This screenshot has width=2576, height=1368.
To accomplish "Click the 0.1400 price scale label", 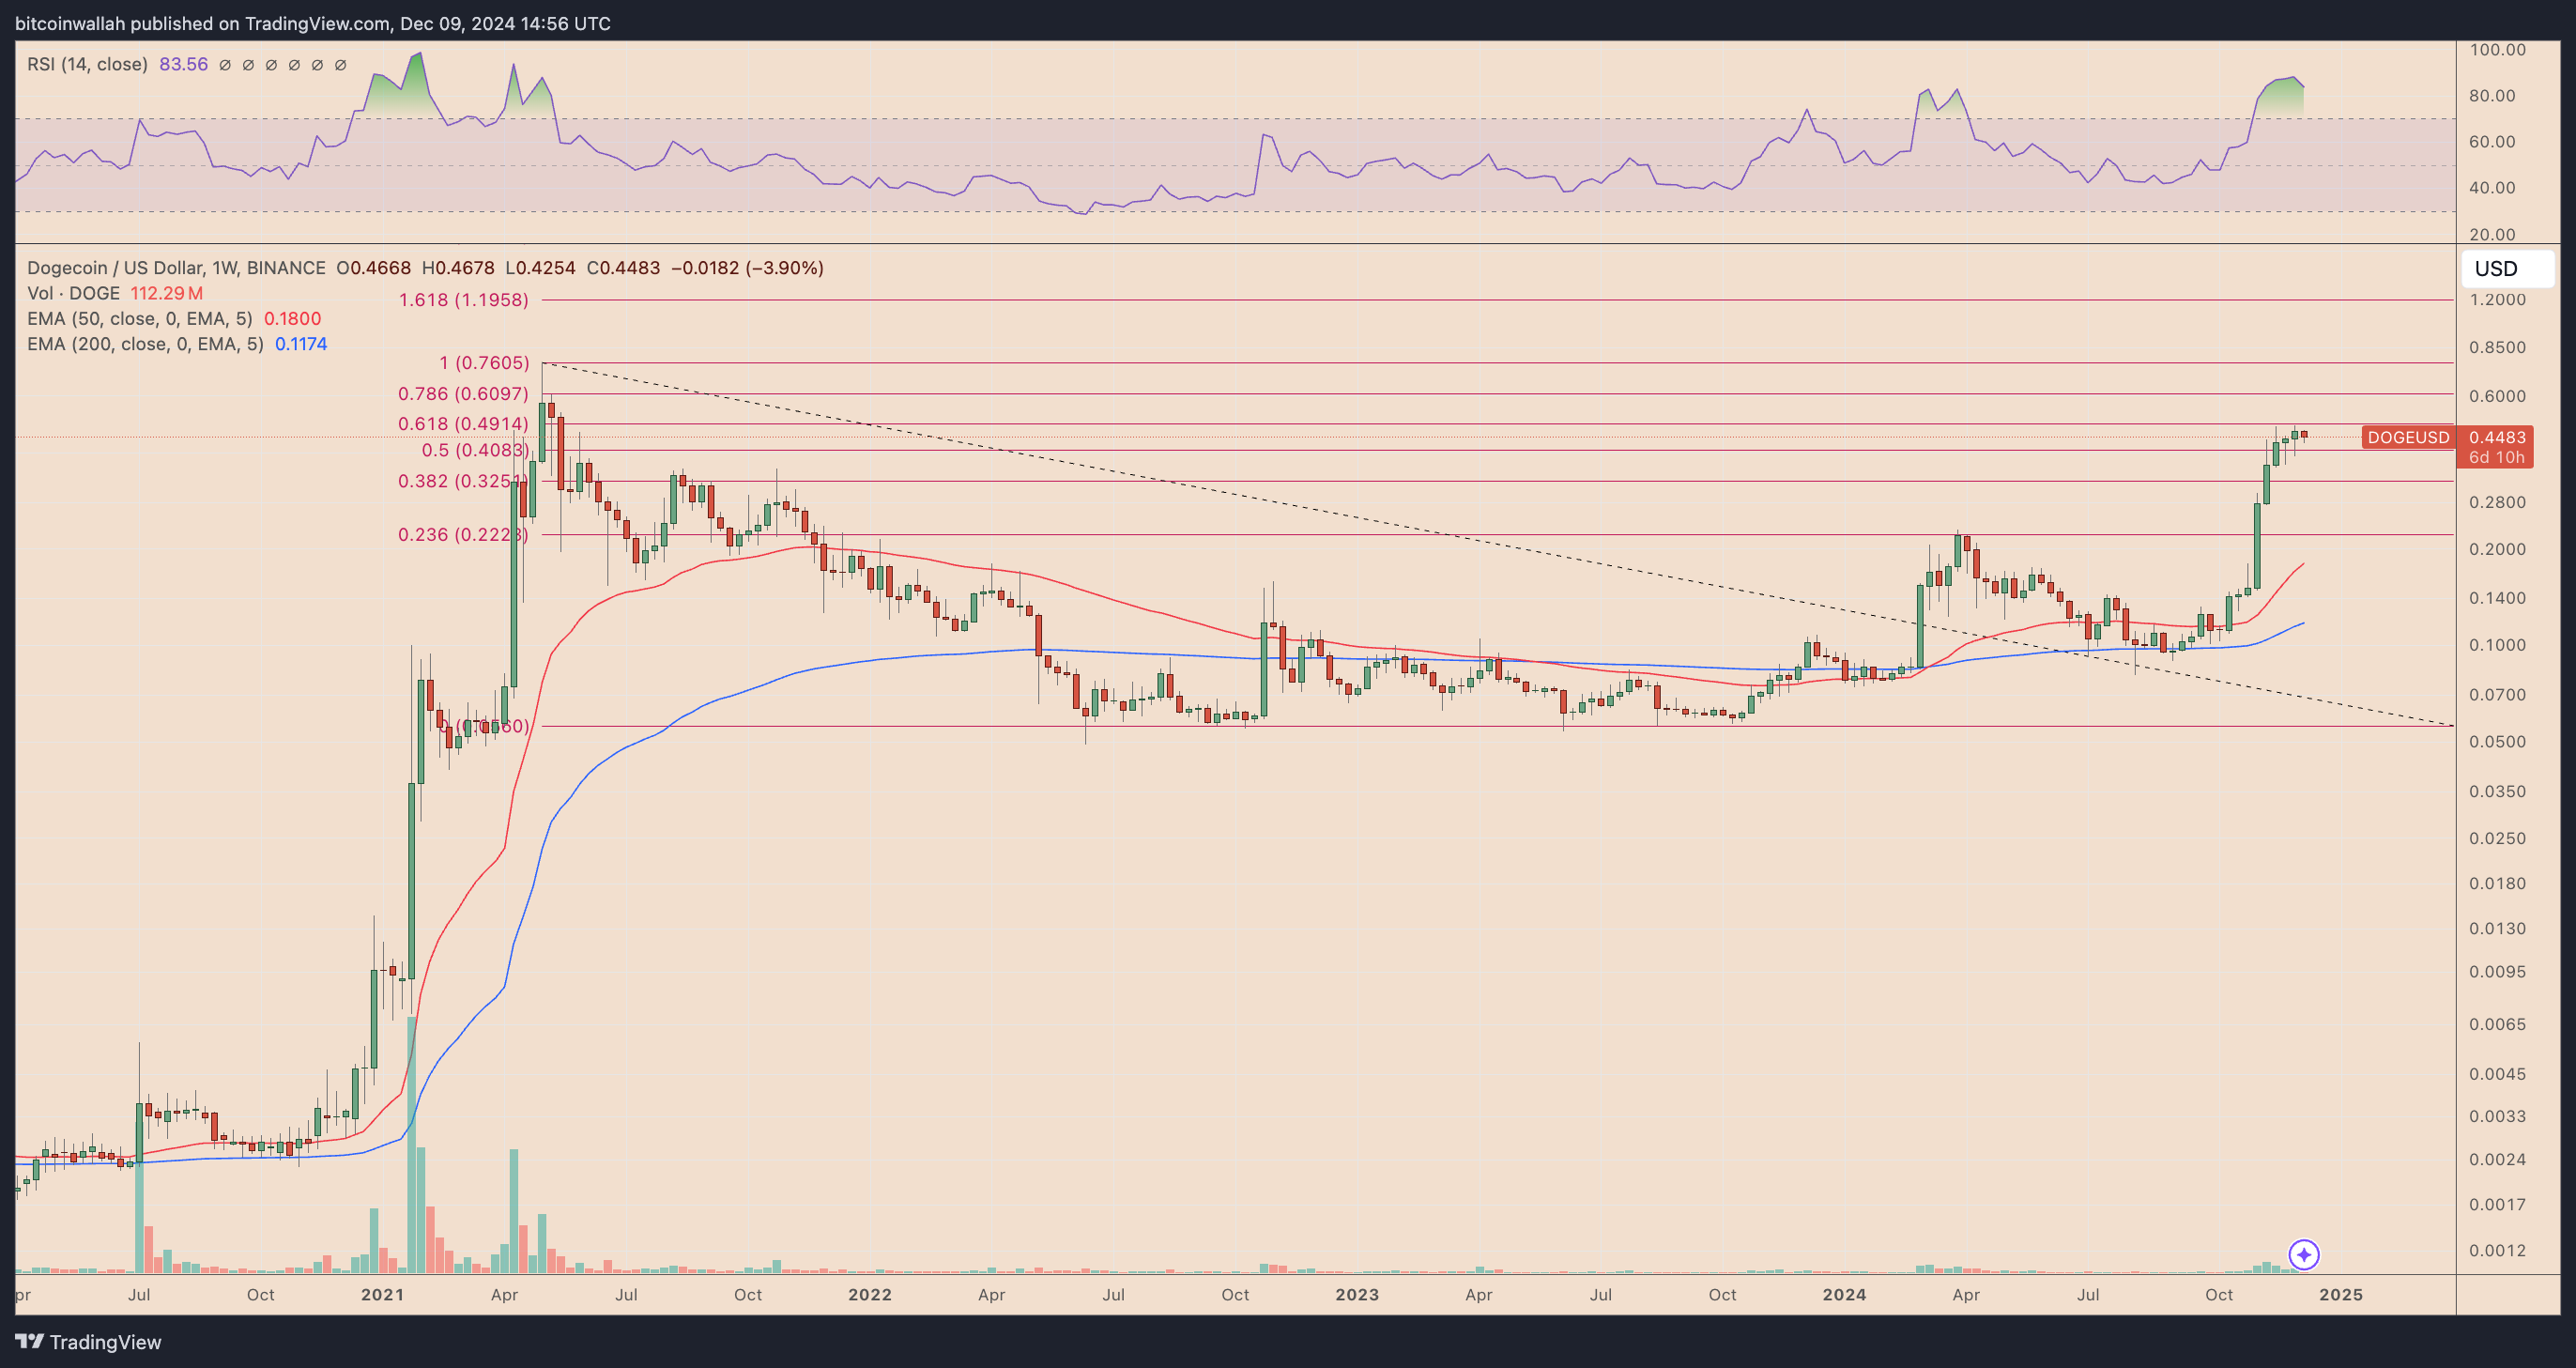I will [x=2497, y=598].
